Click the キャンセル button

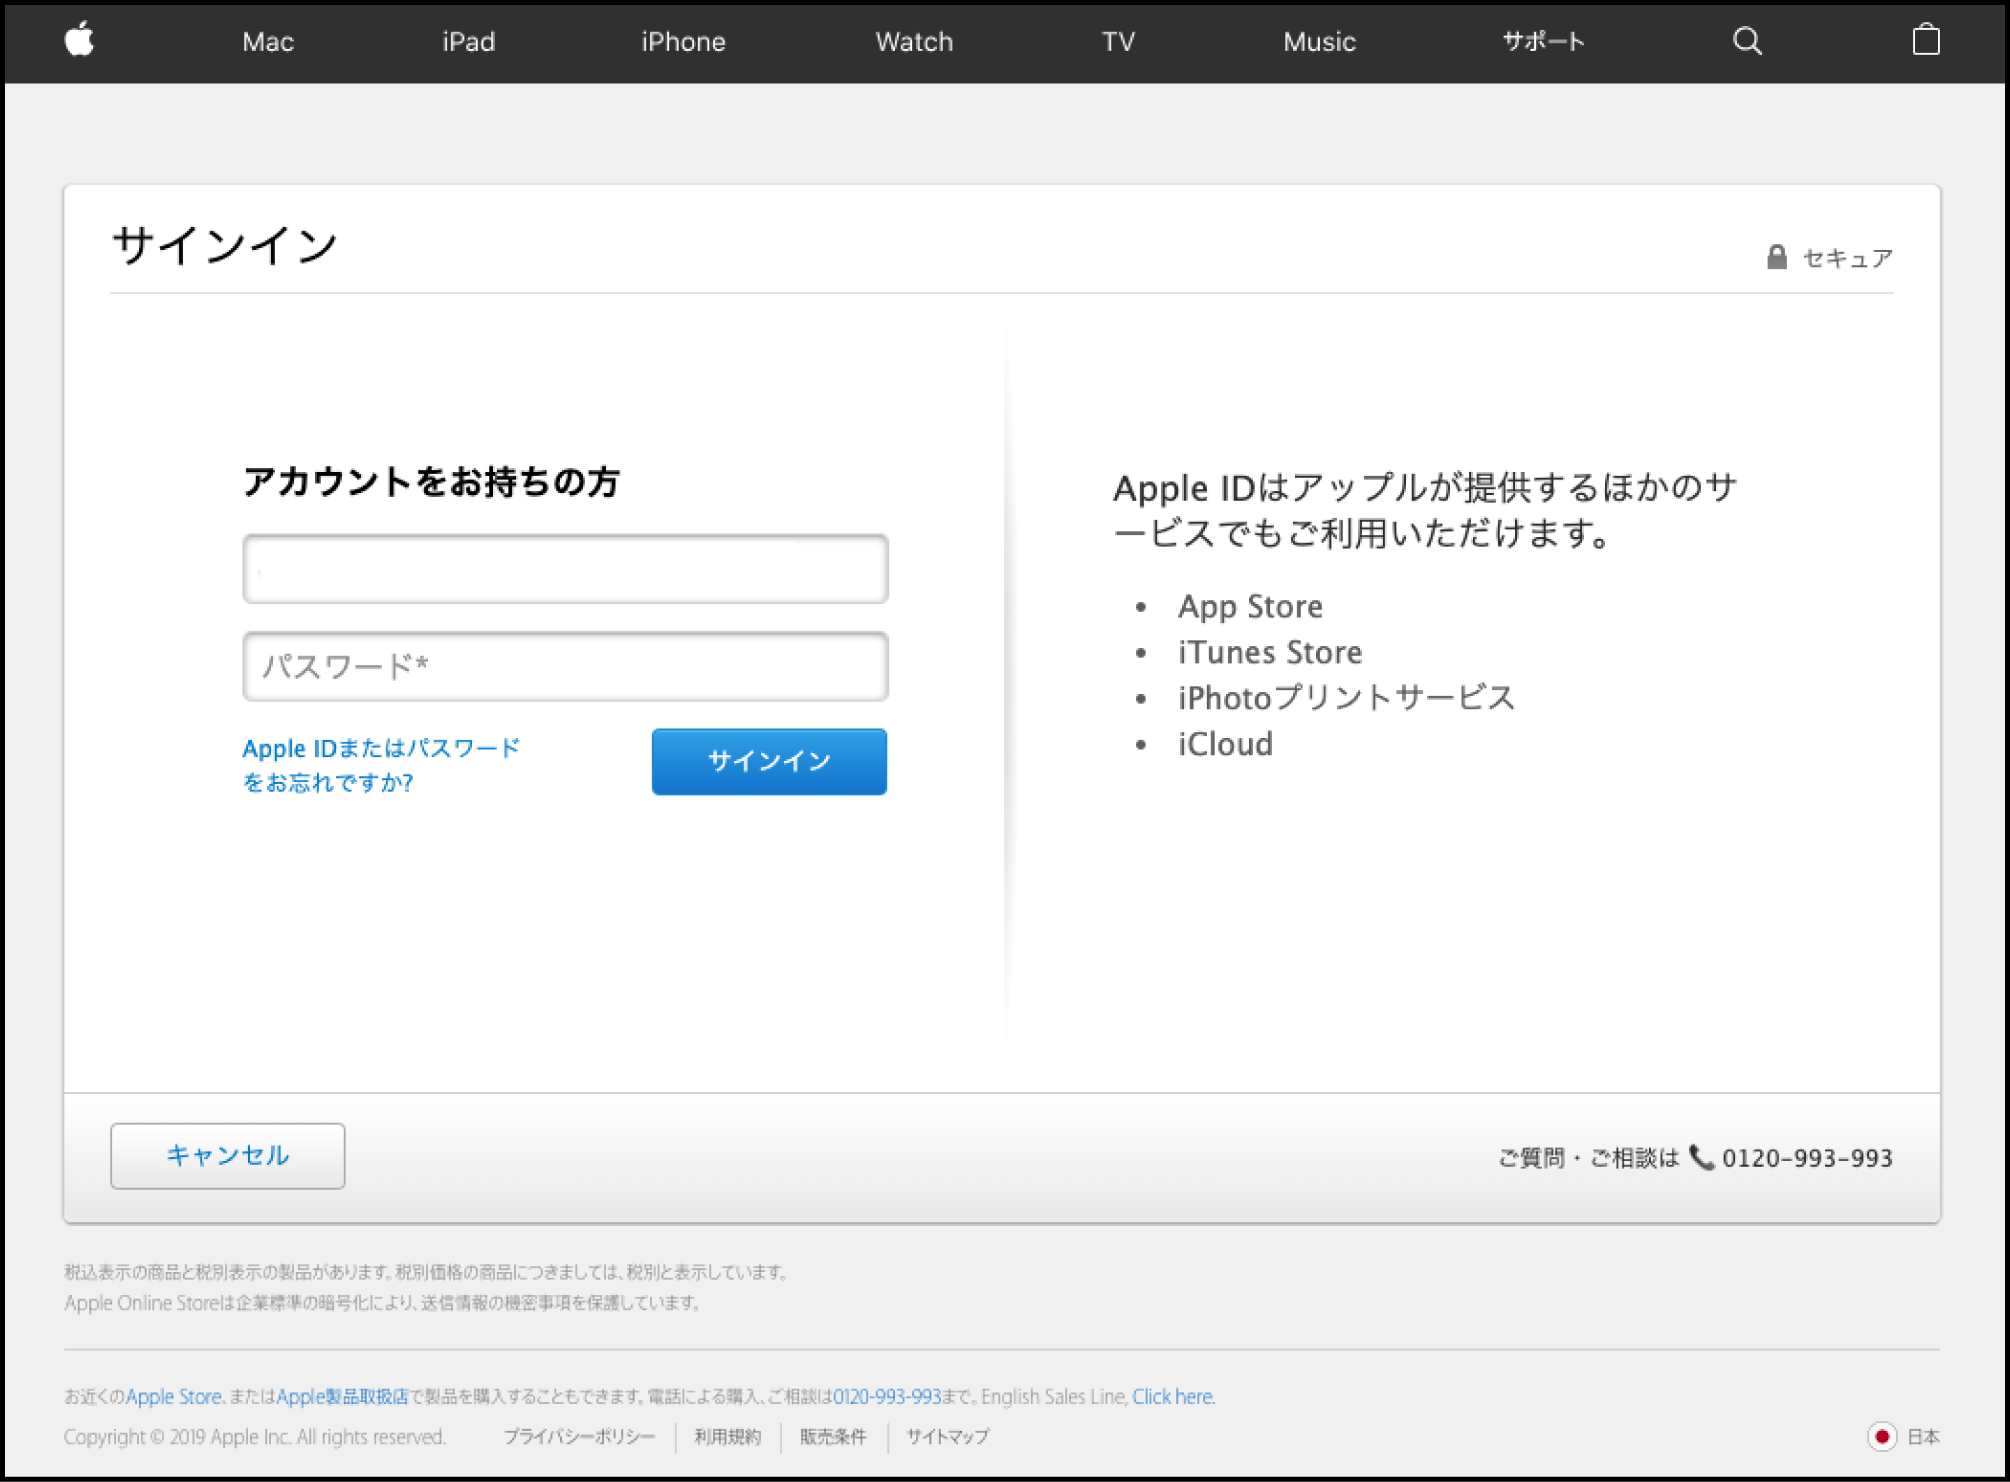228,1155
